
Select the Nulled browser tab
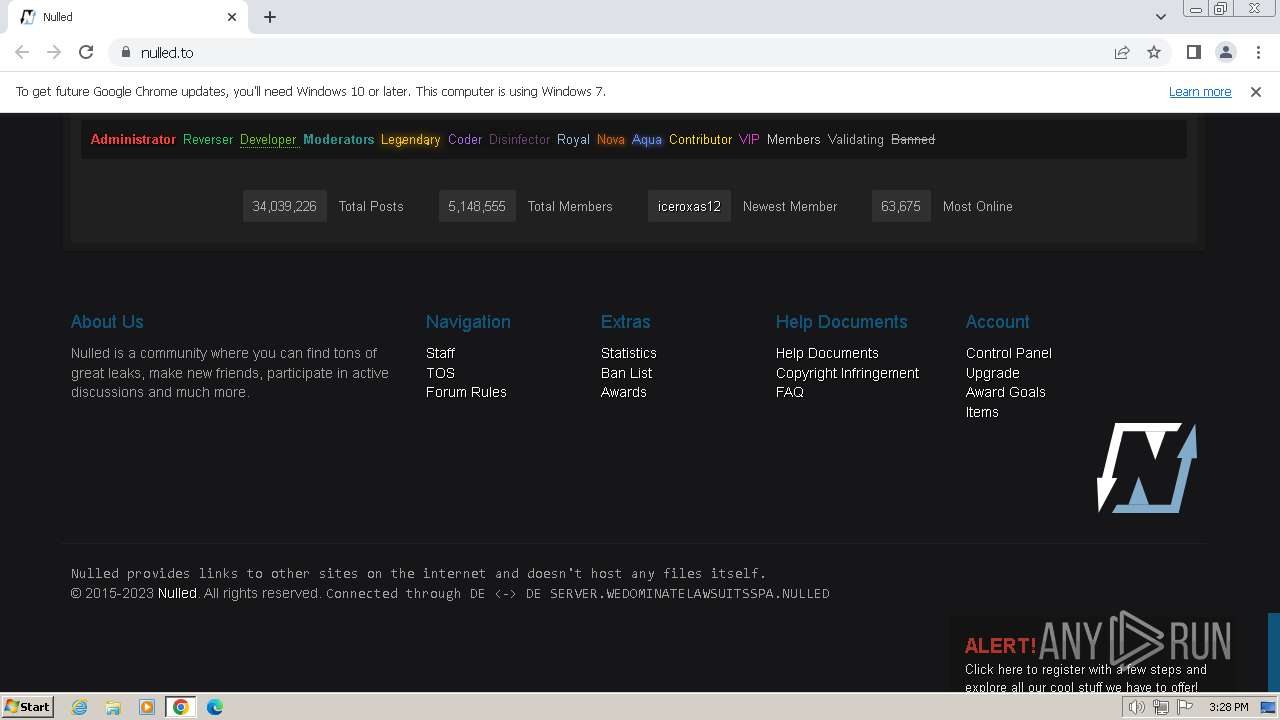click(128, 17)
